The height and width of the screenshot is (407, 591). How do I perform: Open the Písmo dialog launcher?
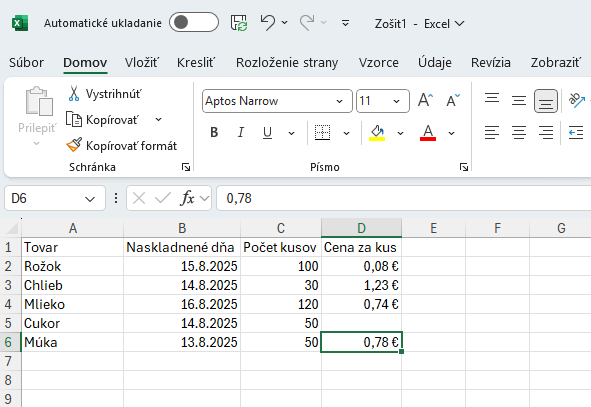464,167
